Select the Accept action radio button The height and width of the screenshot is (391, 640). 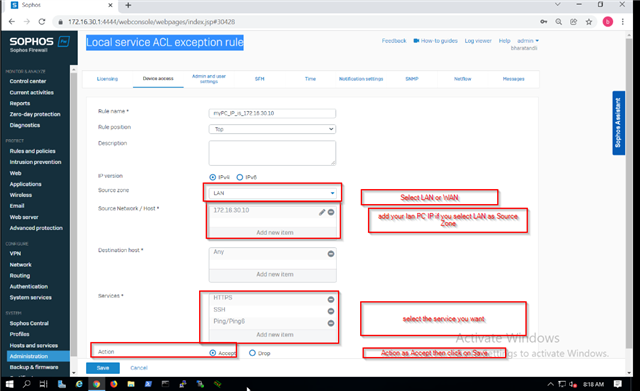(213, 353)
